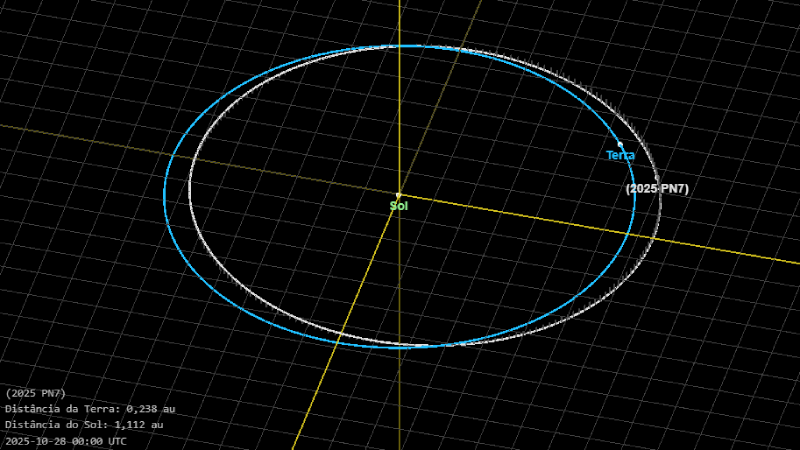The image size is (800, 450).
Task: Click the (2025 PN7) heading in the info readout
Action: point(36,393)
